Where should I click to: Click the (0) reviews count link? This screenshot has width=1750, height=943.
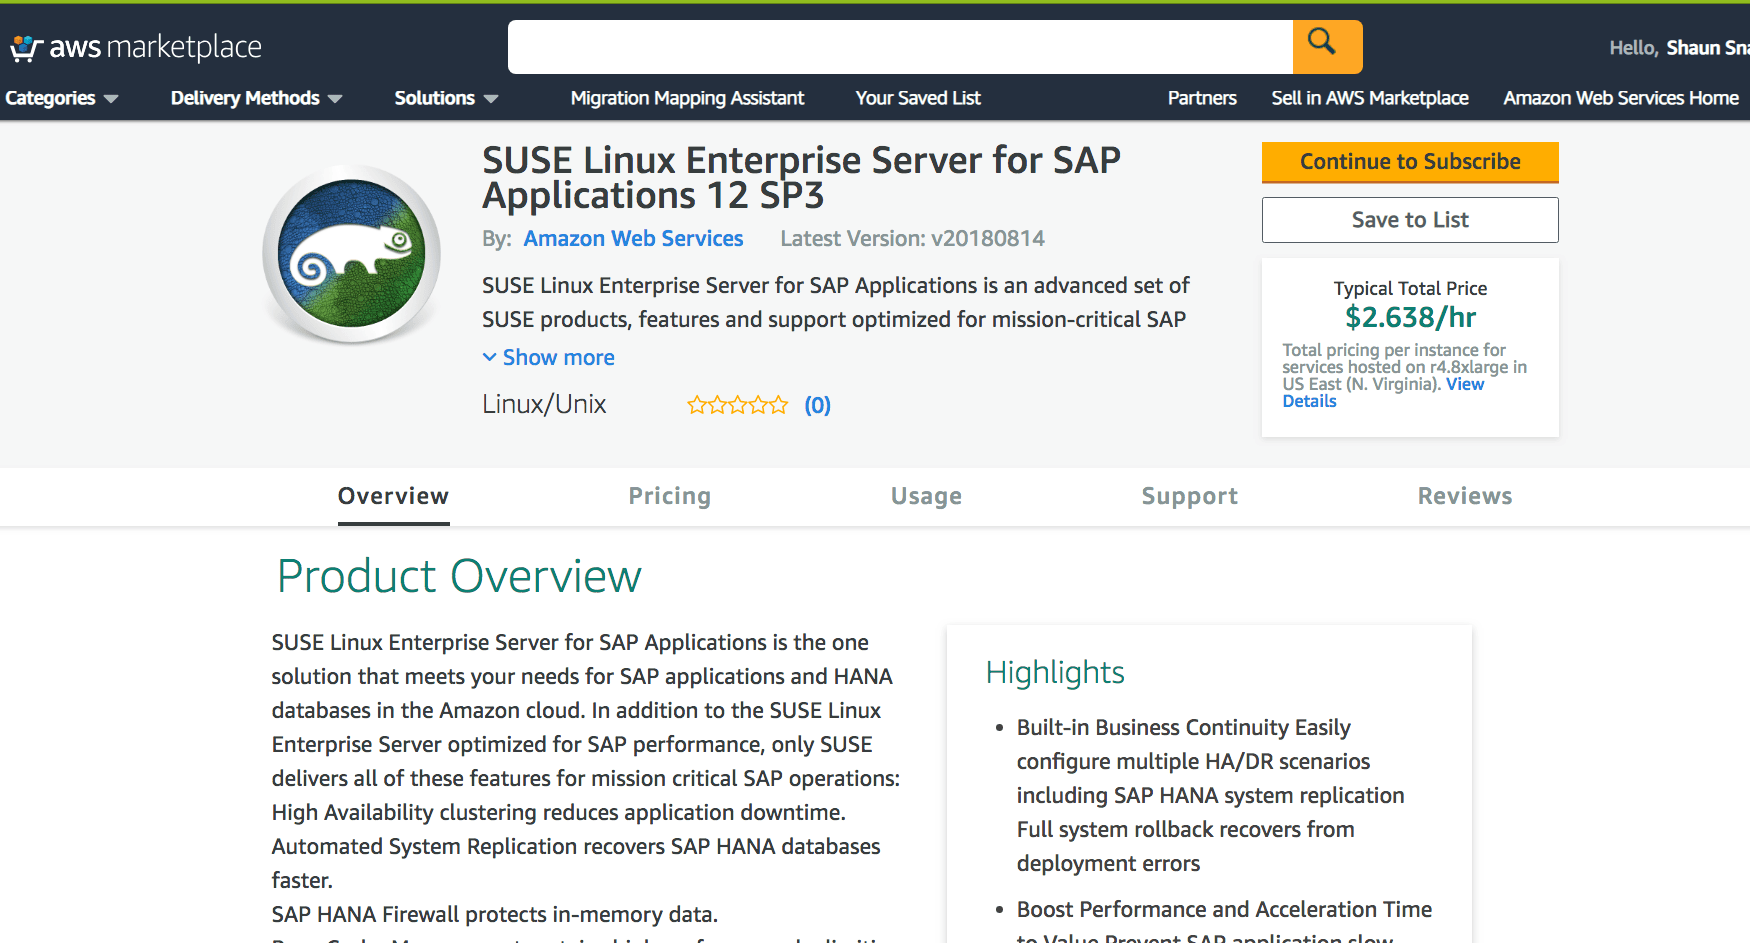pyautogui.click(x=818, y=405)
